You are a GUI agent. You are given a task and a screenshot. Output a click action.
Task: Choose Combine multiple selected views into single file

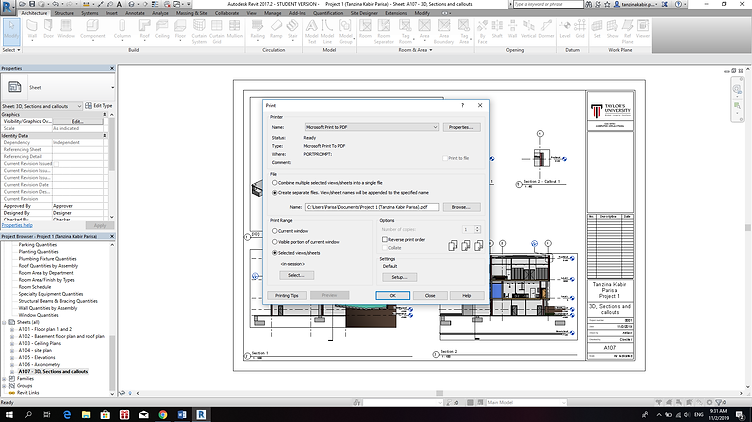point(275,183)
